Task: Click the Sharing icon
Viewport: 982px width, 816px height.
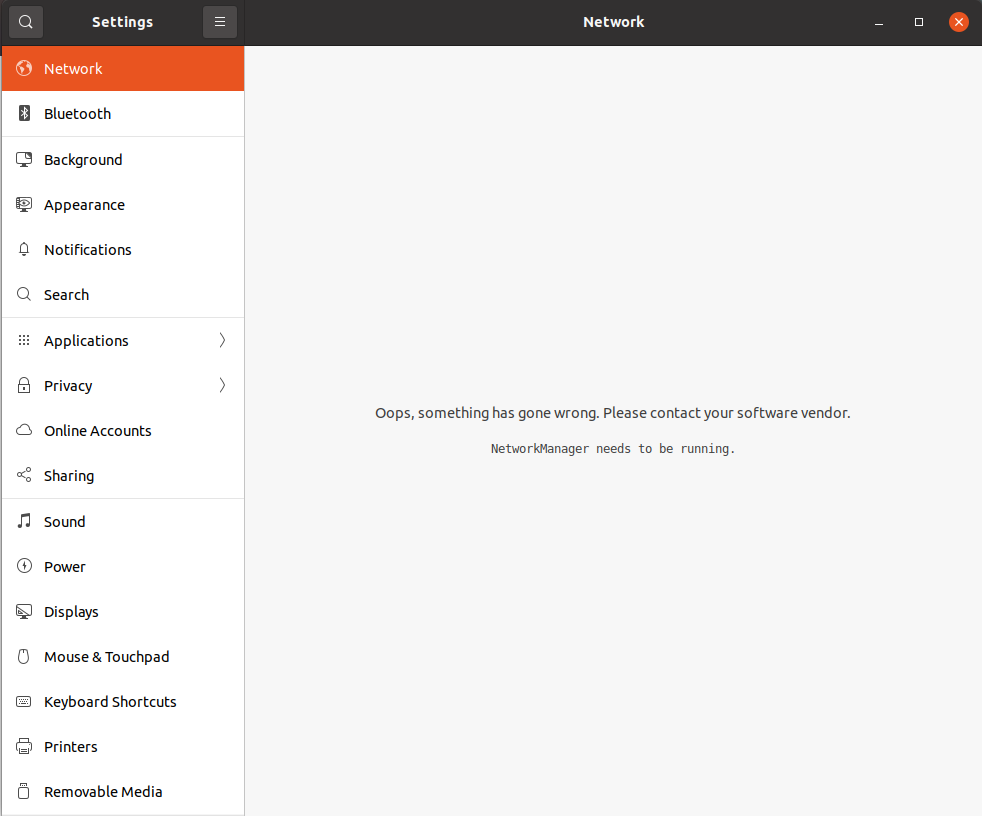Action: pyautogui.click(x=24, y=475)
